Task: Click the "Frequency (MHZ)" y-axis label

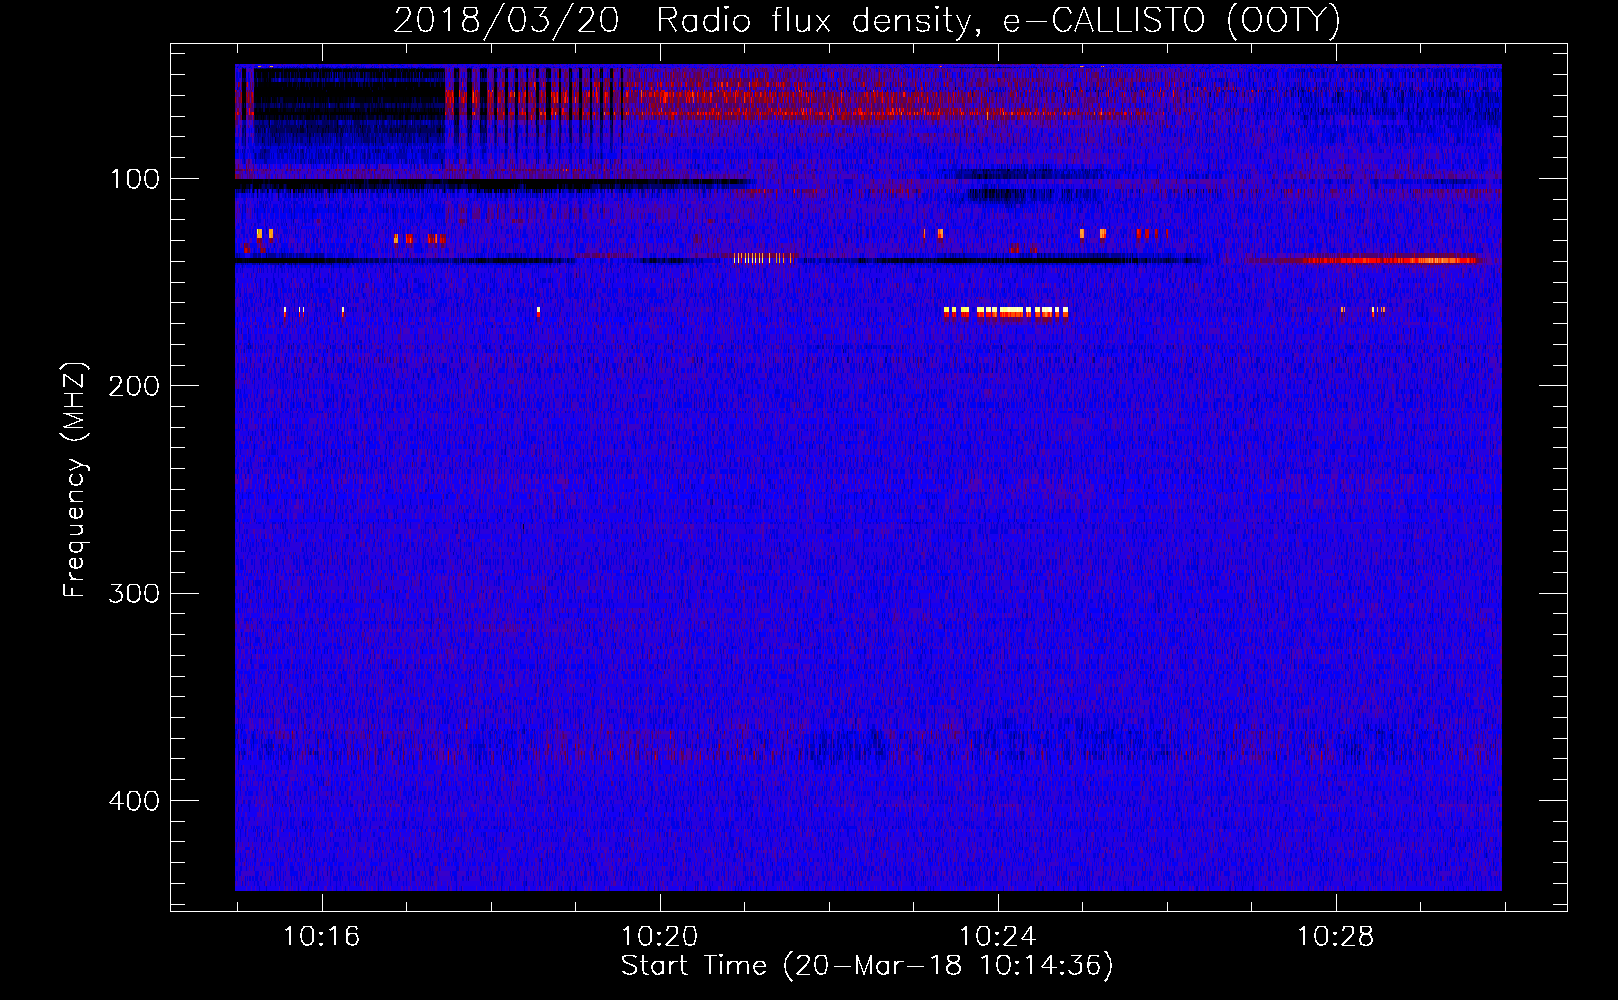Action: 75,480
